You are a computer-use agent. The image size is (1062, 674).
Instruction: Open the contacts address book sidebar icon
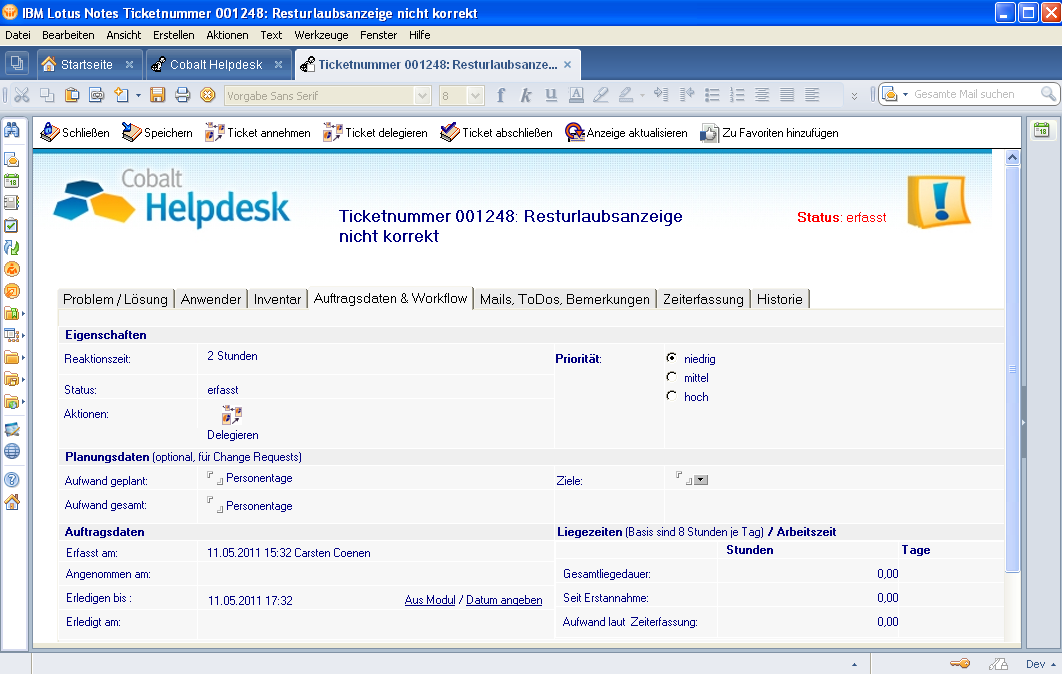click(x=12, y=203)
